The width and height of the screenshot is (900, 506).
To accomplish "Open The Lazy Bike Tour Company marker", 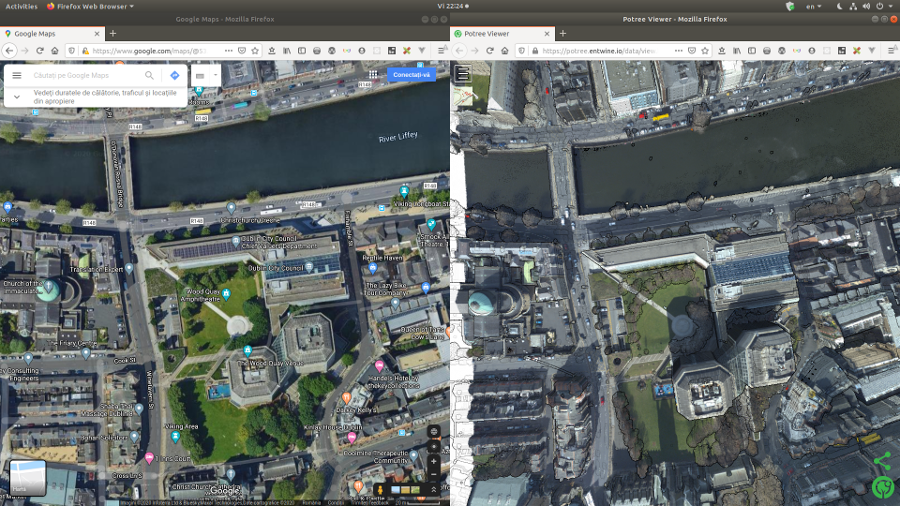I will [425, 287].
